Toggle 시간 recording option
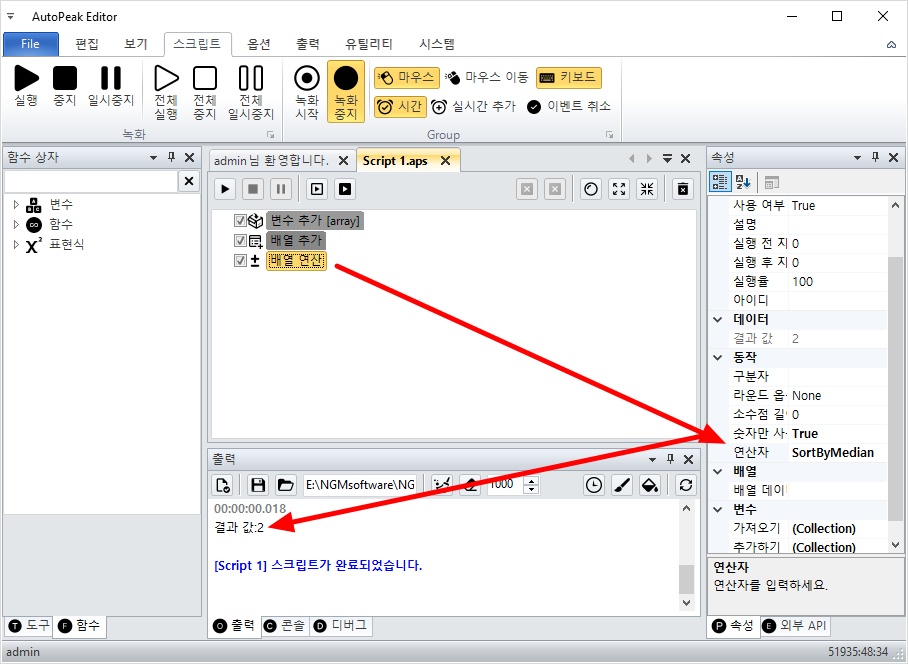Image resolution: width=908 pixels, height=664 pixels. [x=400, y=107]
